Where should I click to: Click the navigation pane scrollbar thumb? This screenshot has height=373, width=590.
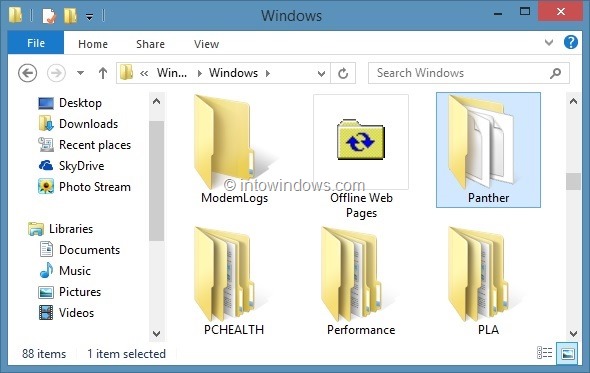pyautogui.click(x=157, y=181)
